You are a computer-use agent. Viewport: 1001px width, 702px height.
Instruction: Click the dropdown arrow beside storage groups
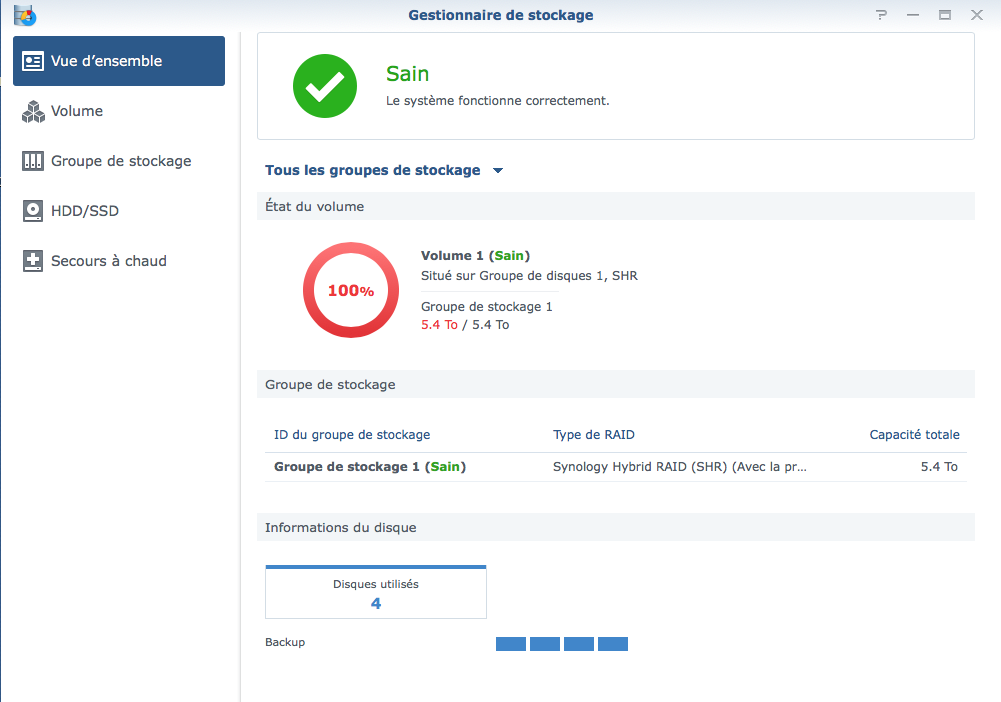click(498, 170)
